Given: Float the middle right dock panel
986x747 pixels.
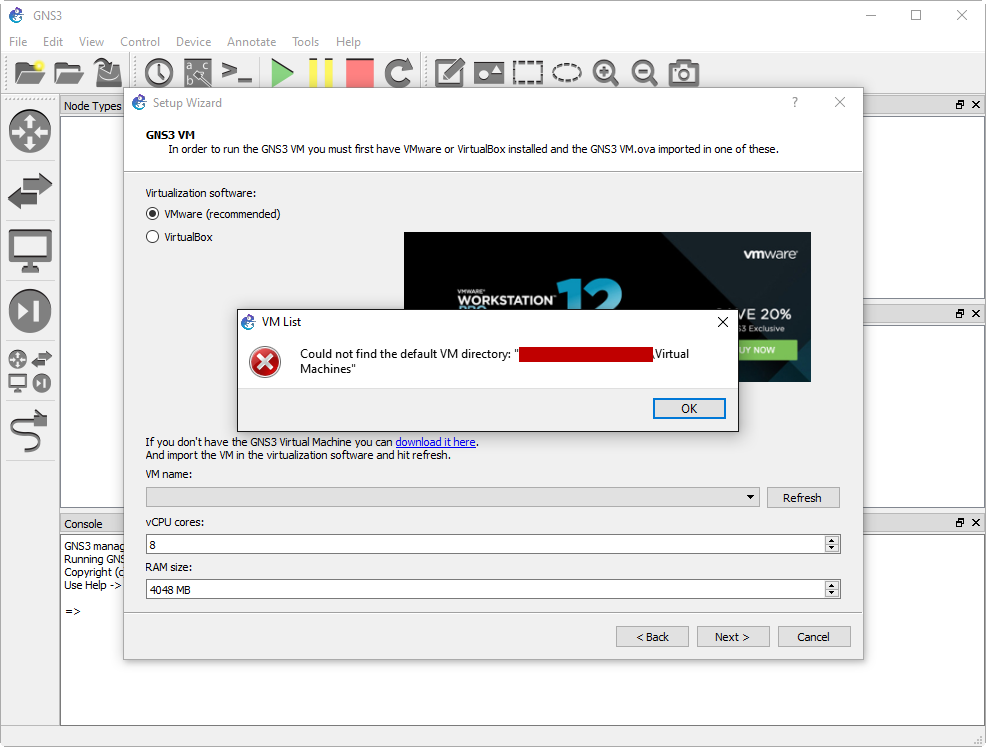Looking at the screenshot, I should coord(960,313).
